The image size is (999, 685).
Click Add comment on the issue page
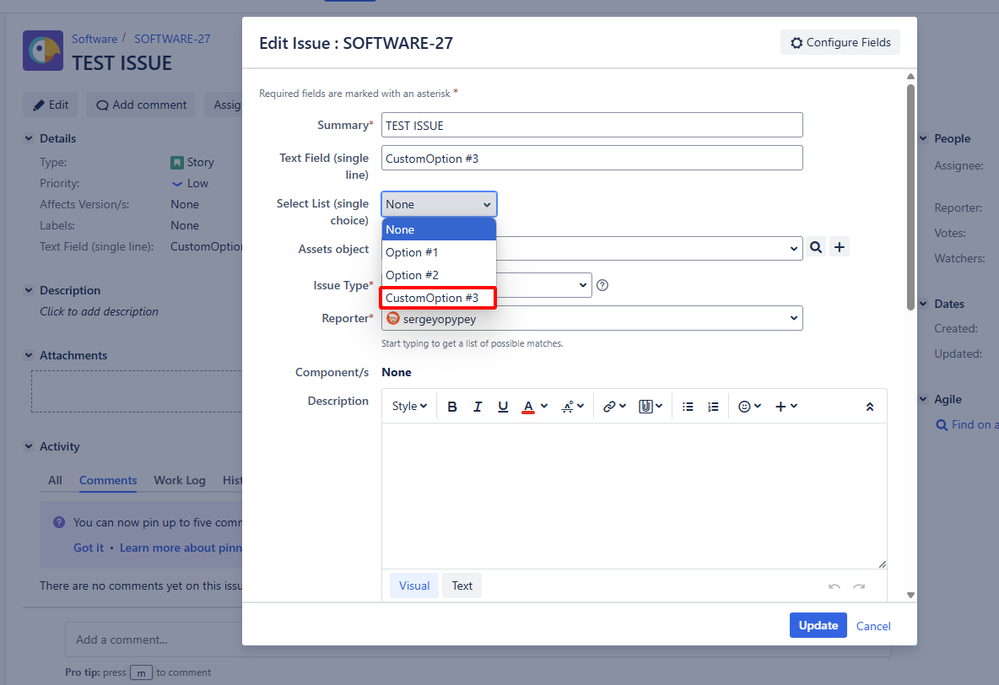[141, 105]
